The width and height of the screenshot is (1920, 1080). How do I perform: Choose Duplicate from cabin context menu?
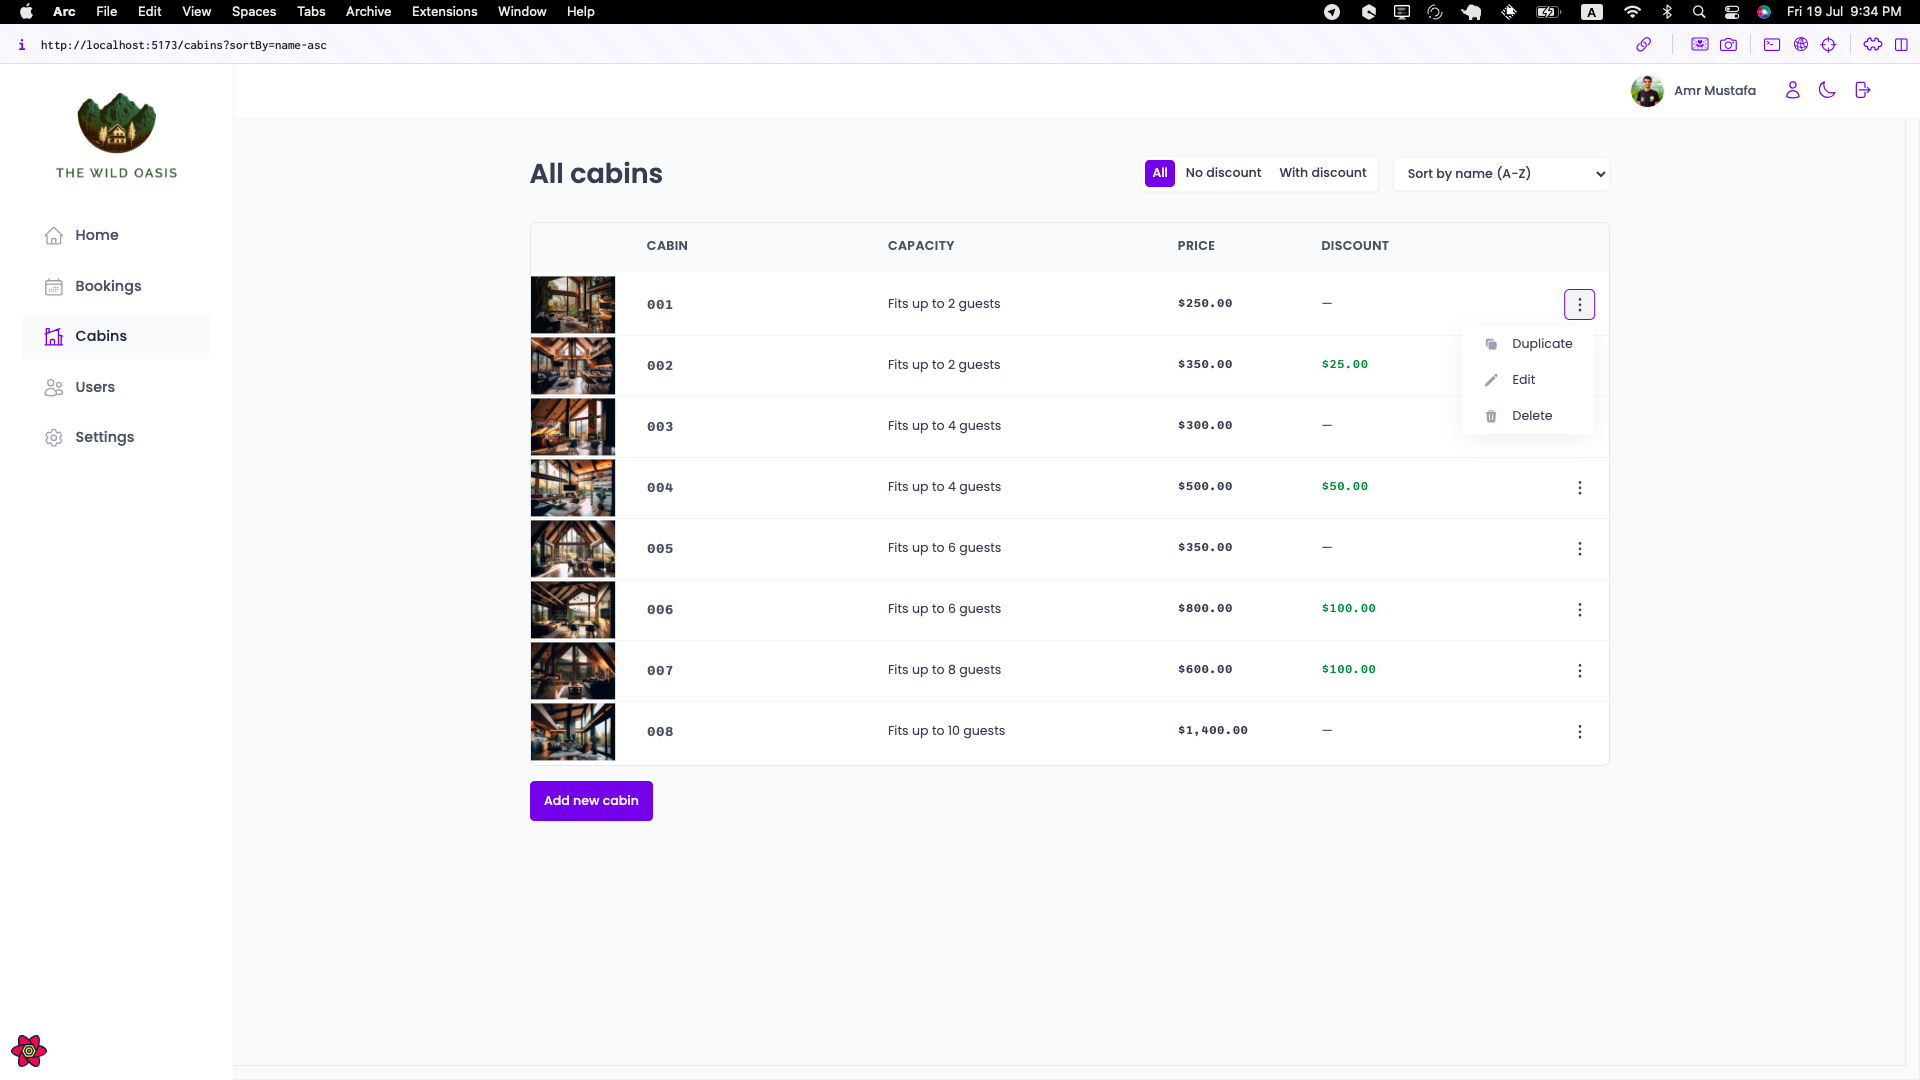(1541, 344)
